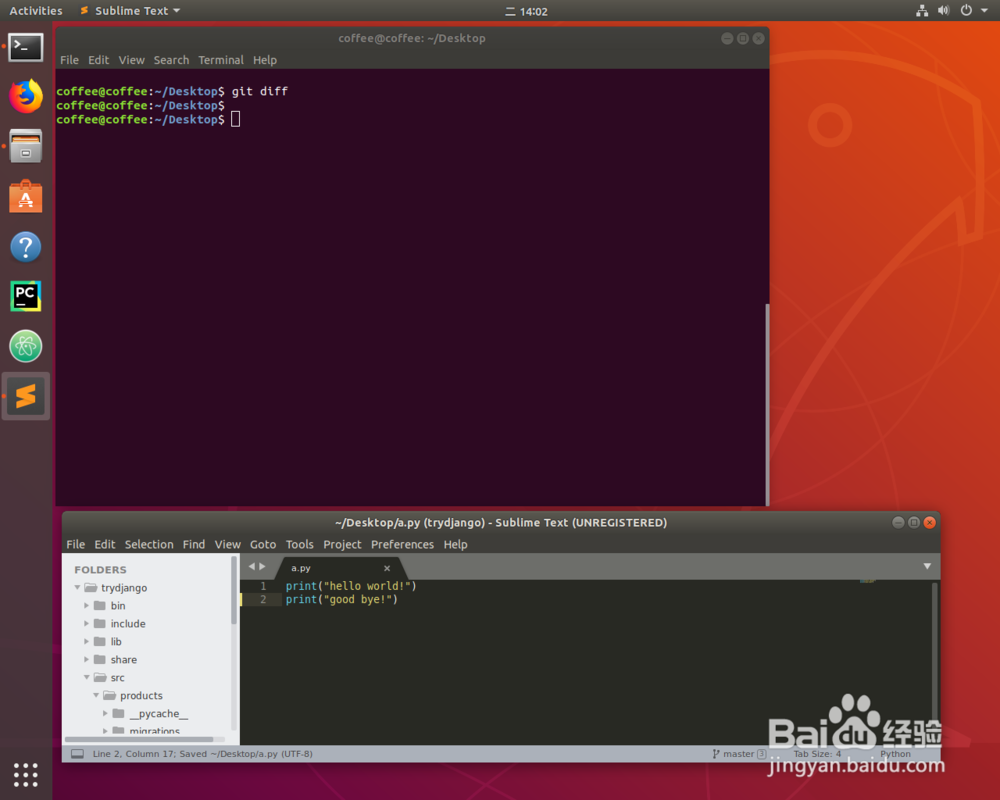
Task: Toggle Sublime side bar via status bar icon
Action: point(77,753)
